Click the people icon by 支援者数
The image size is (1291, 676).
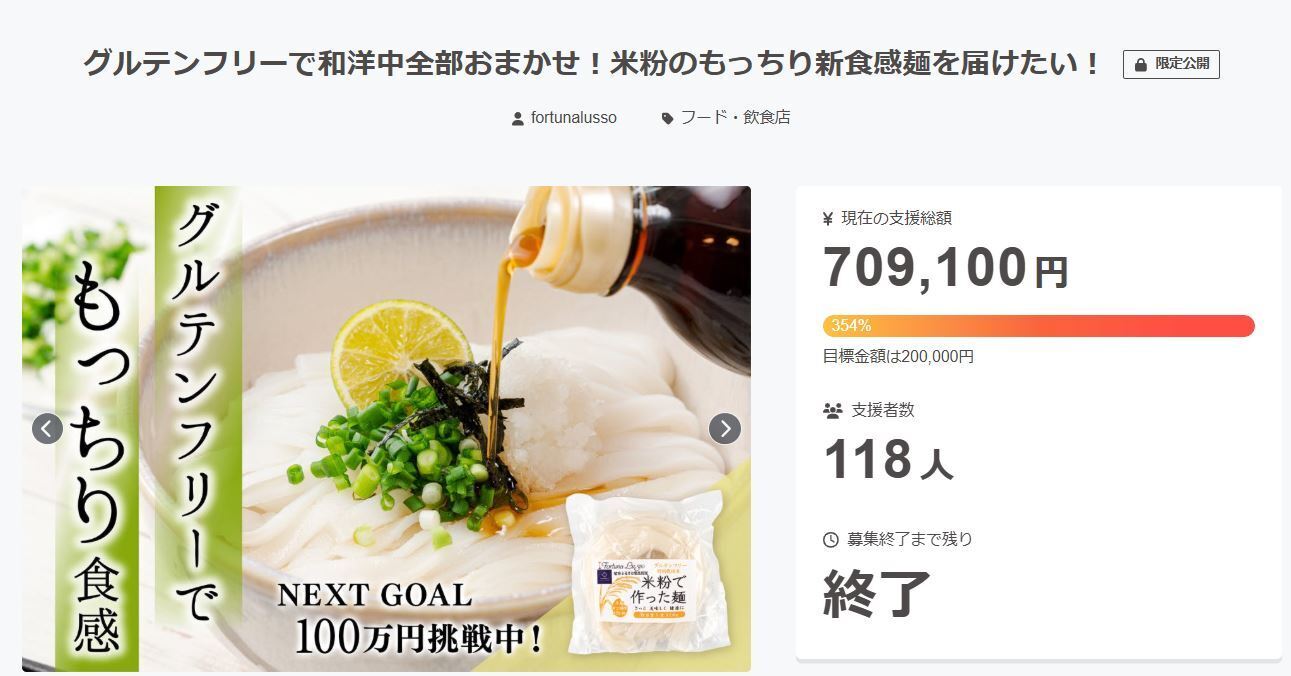coord(832,410)
